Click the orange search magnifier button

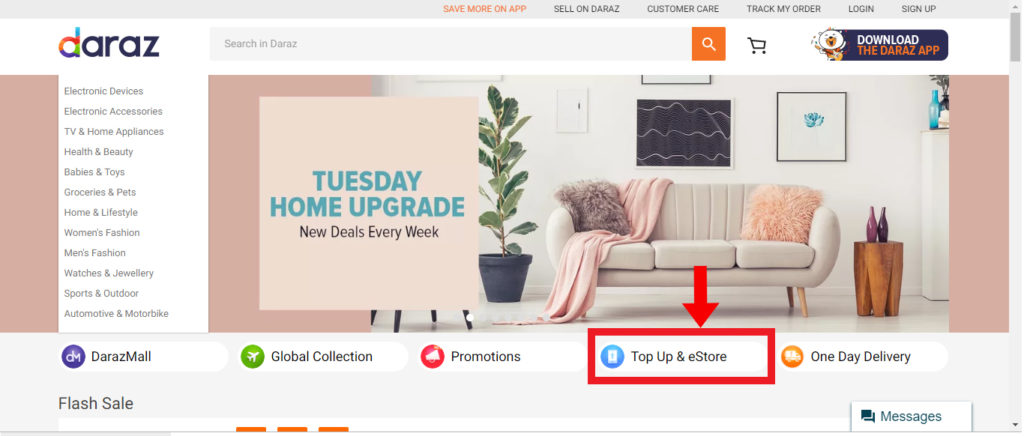click(709, 44)
